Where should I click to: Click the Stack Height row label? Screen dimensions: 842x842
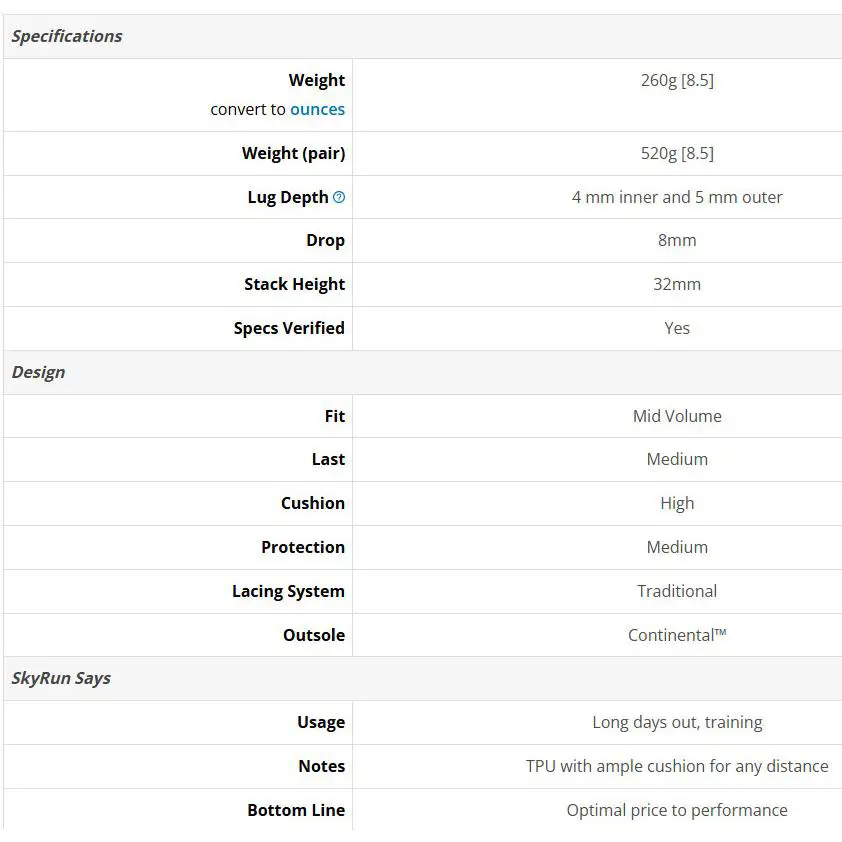pyautogui.click(x=294, y=284)
